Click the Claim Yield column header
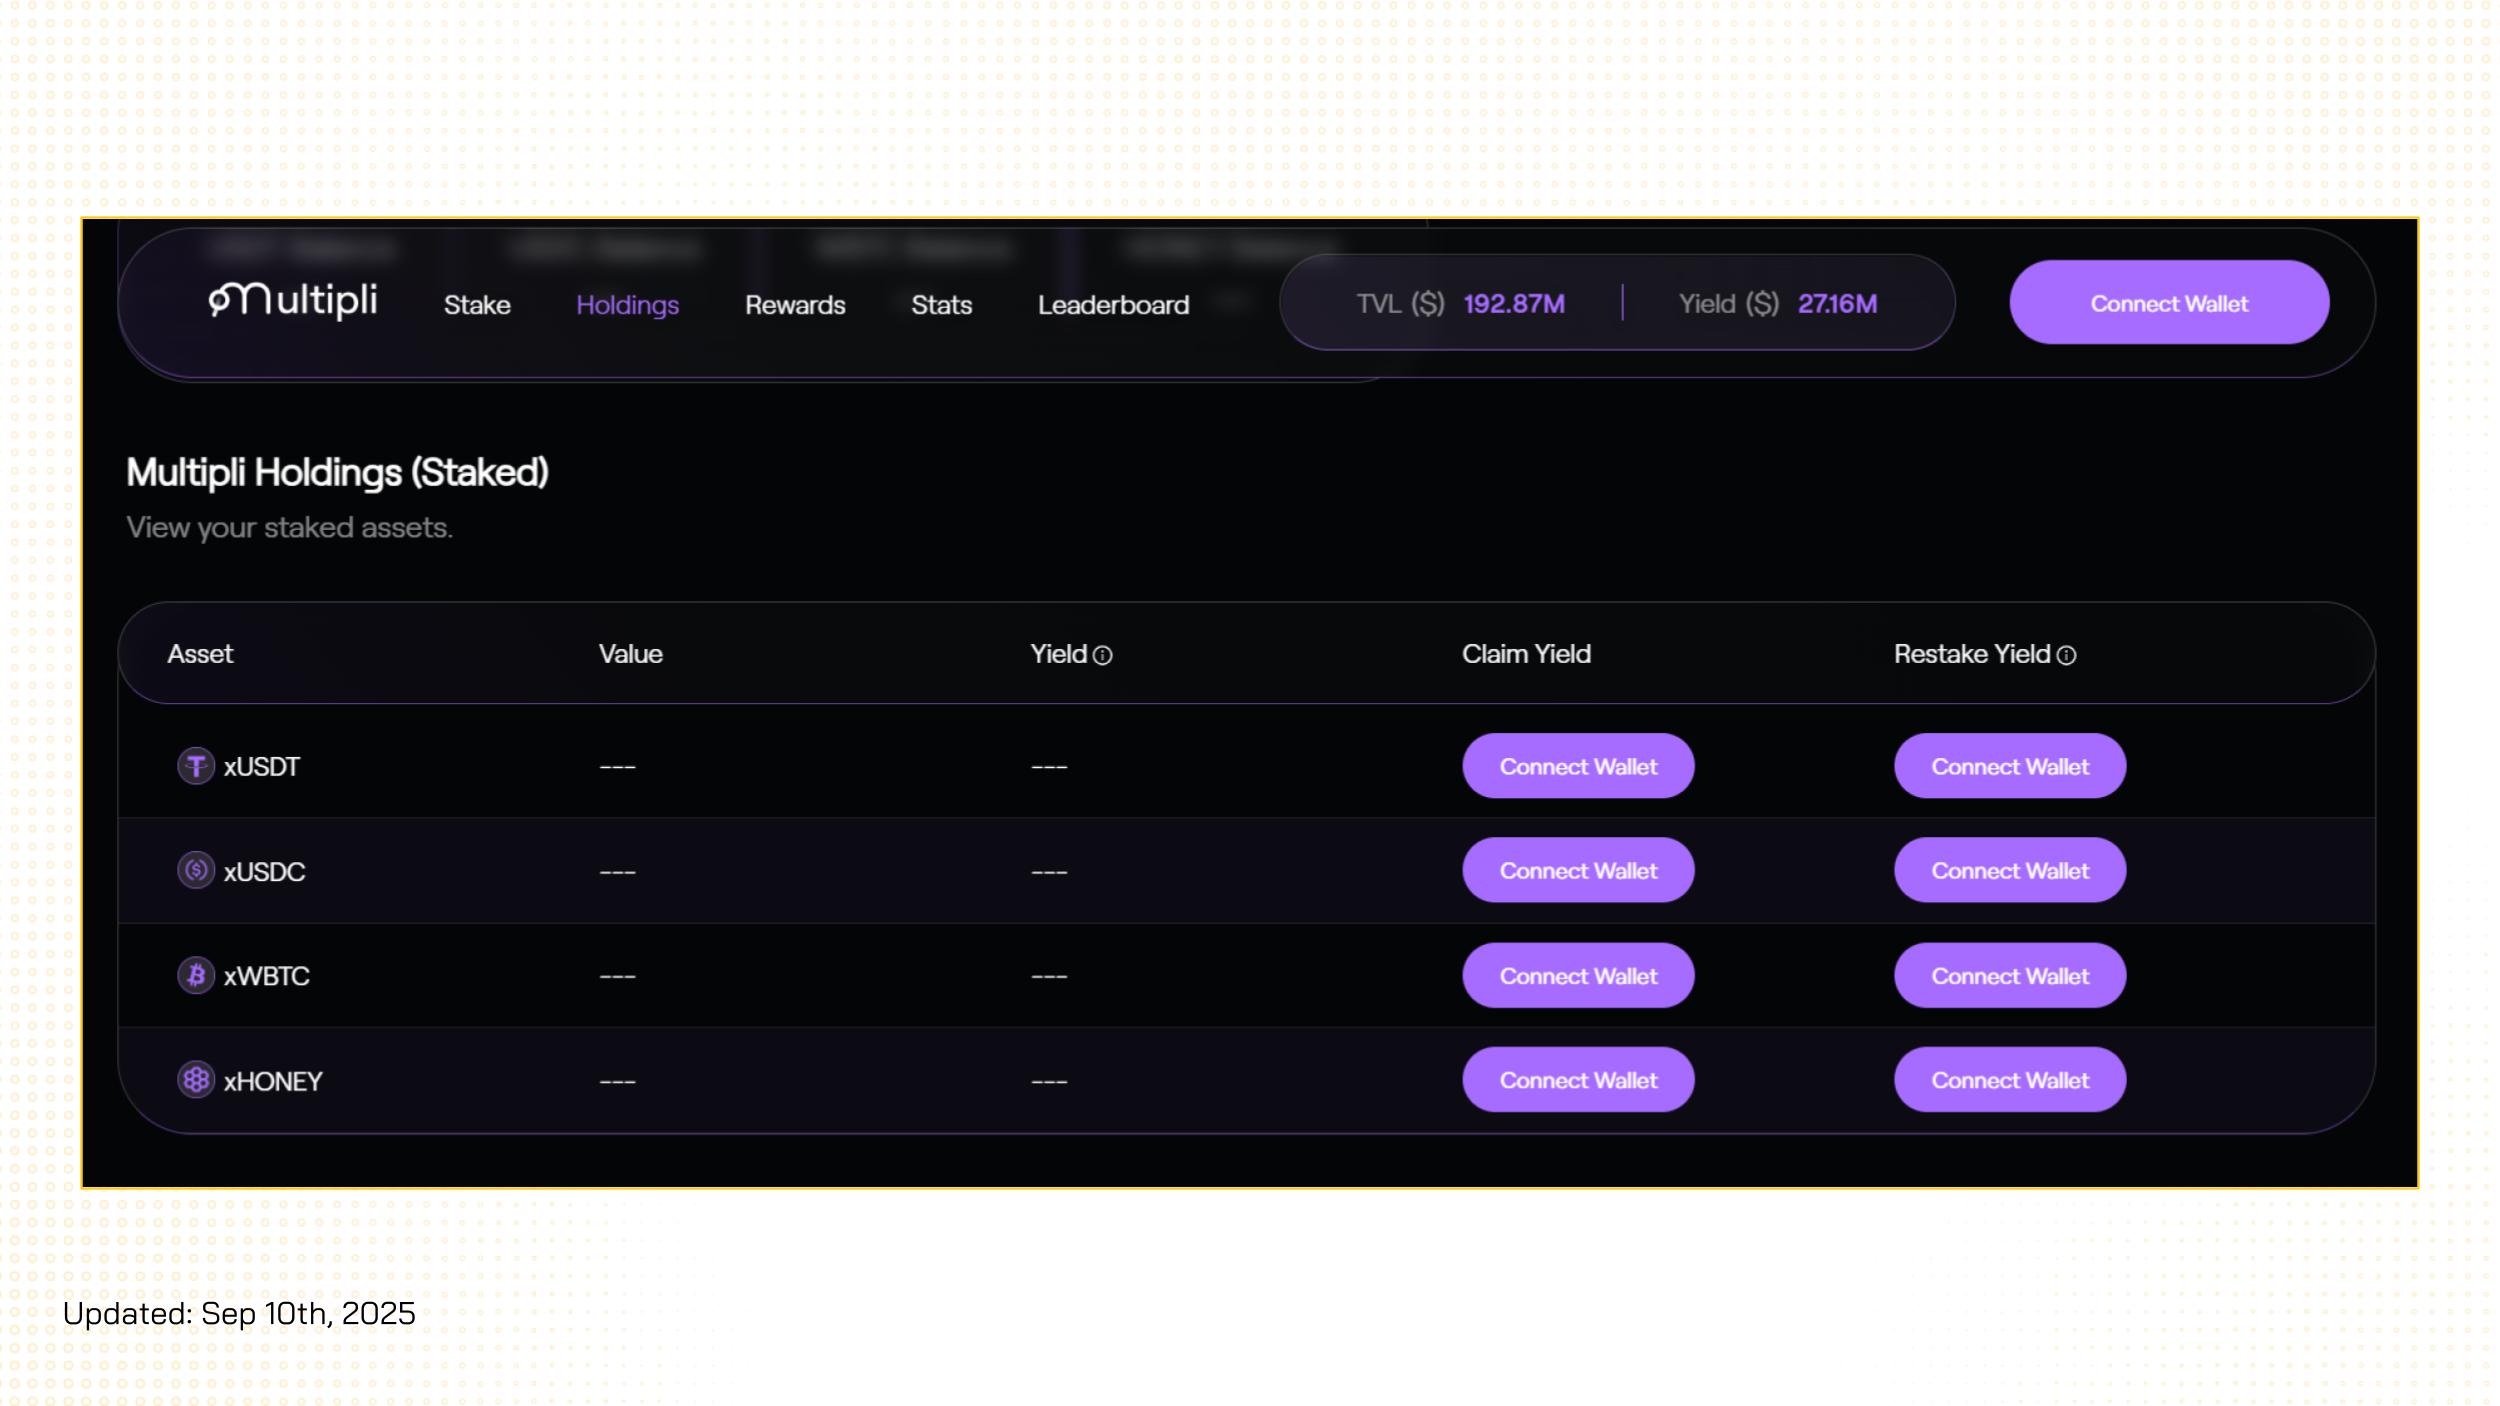This screenshot has height=1406, width=2500. 1526,654
